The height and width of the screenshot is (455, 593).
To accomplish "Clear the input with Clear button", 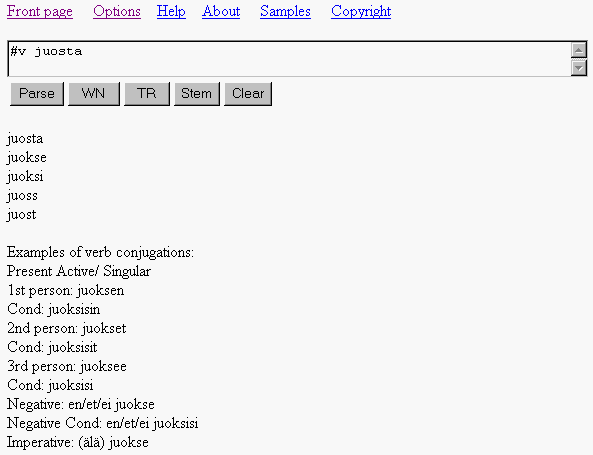I will [248, 93].
